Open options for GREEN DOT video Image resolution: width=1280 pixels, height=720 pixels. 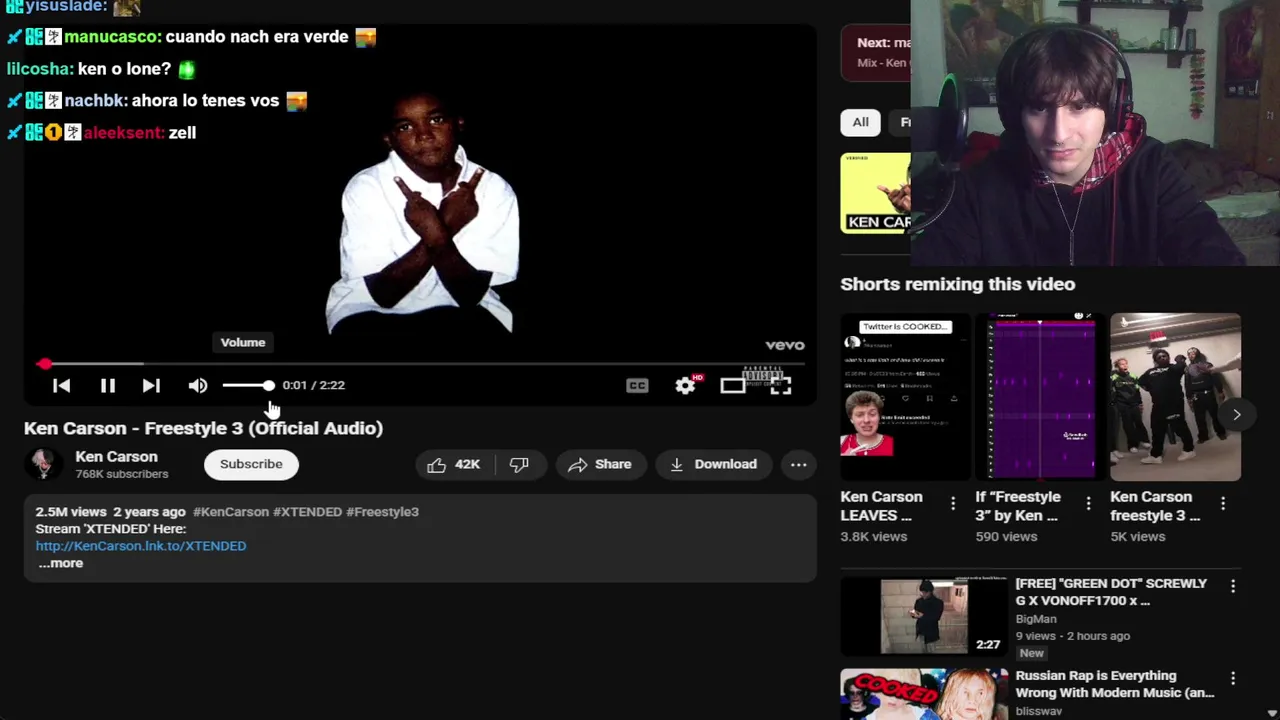1233,586
